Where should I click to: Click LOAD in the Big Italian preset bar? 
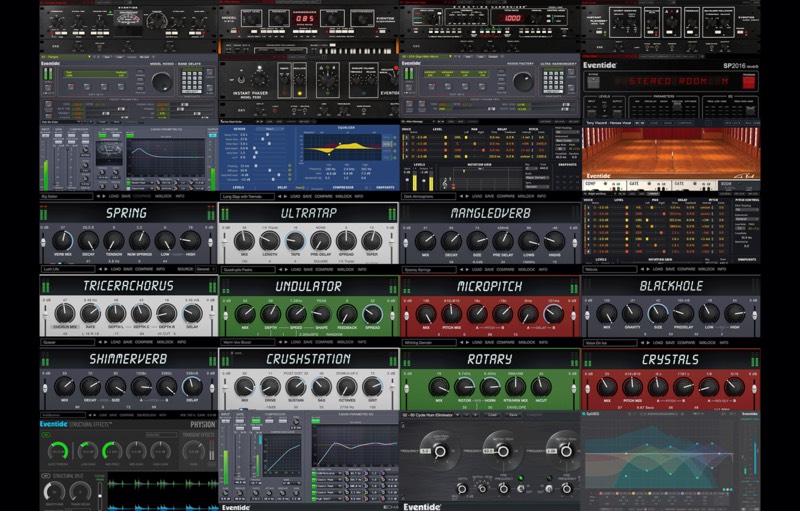pos(116,198)
